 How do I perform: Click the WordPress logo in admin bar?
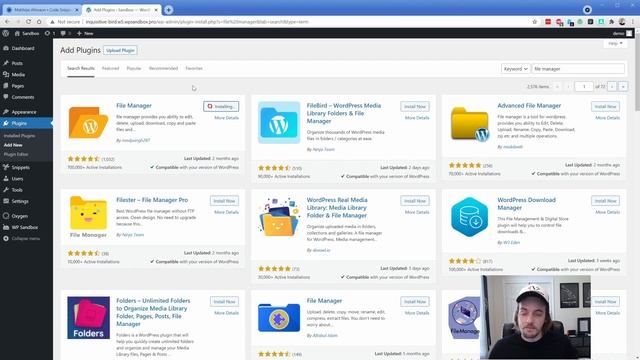coord(6,33)
